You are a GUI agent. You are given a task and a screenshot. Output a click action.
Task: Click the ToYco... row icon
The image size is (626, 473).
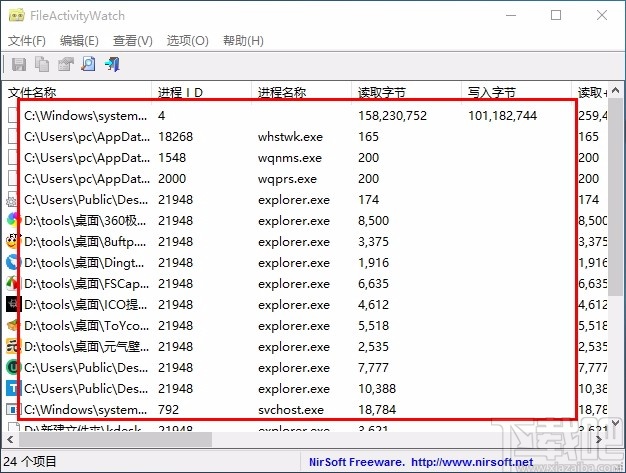13,325
